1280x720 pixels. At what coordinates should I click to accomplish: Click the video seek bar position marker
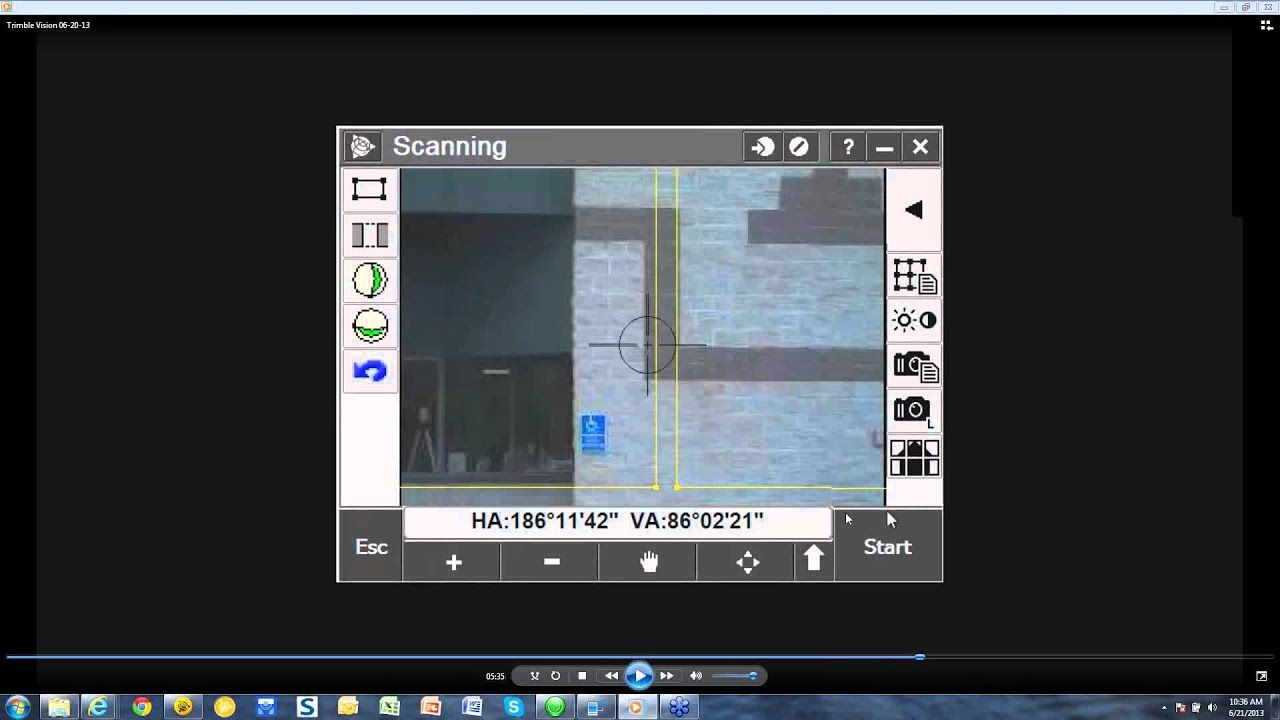tap(919, 657)
